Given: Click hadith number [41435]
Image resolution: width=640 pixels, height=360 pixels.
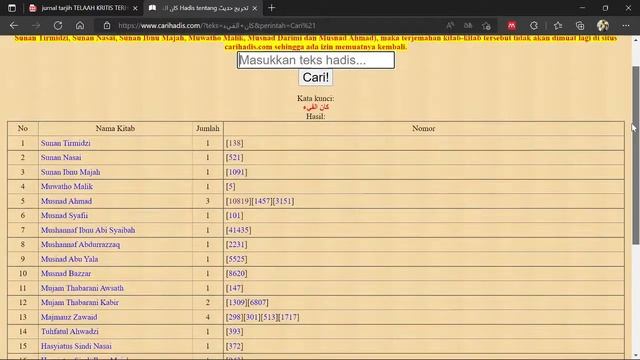Looking at the screenshot, I should tap(238, 230).
